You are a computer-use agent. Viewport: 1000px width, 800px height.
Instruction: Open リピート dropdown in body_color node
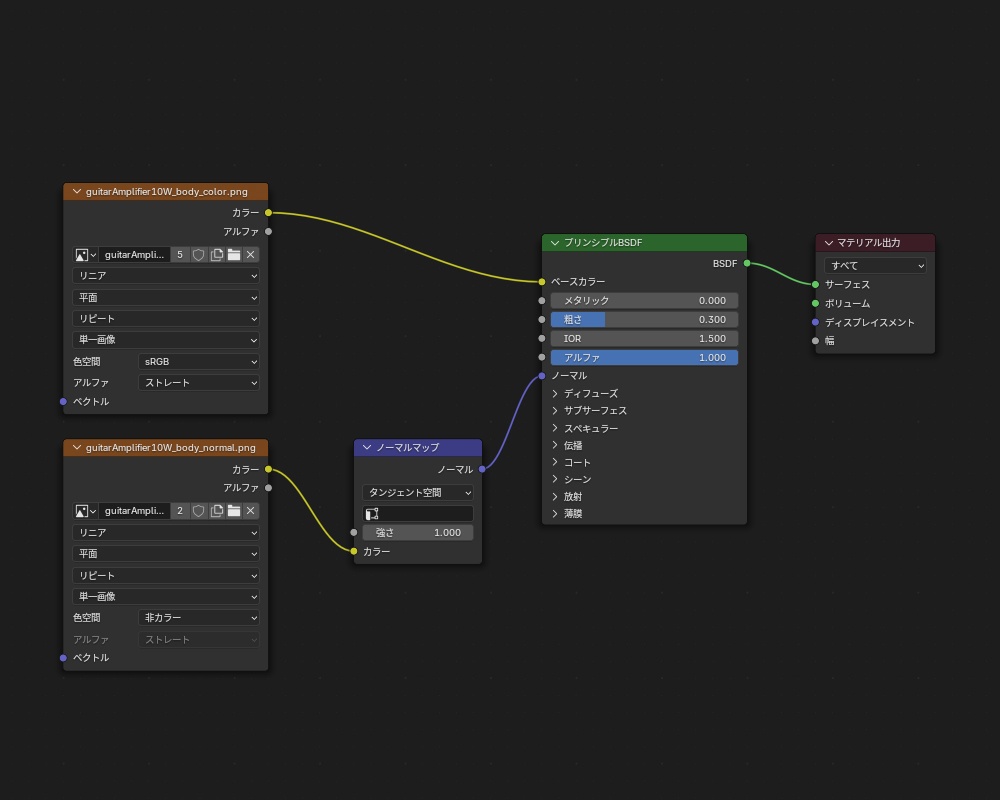point(166,318)
